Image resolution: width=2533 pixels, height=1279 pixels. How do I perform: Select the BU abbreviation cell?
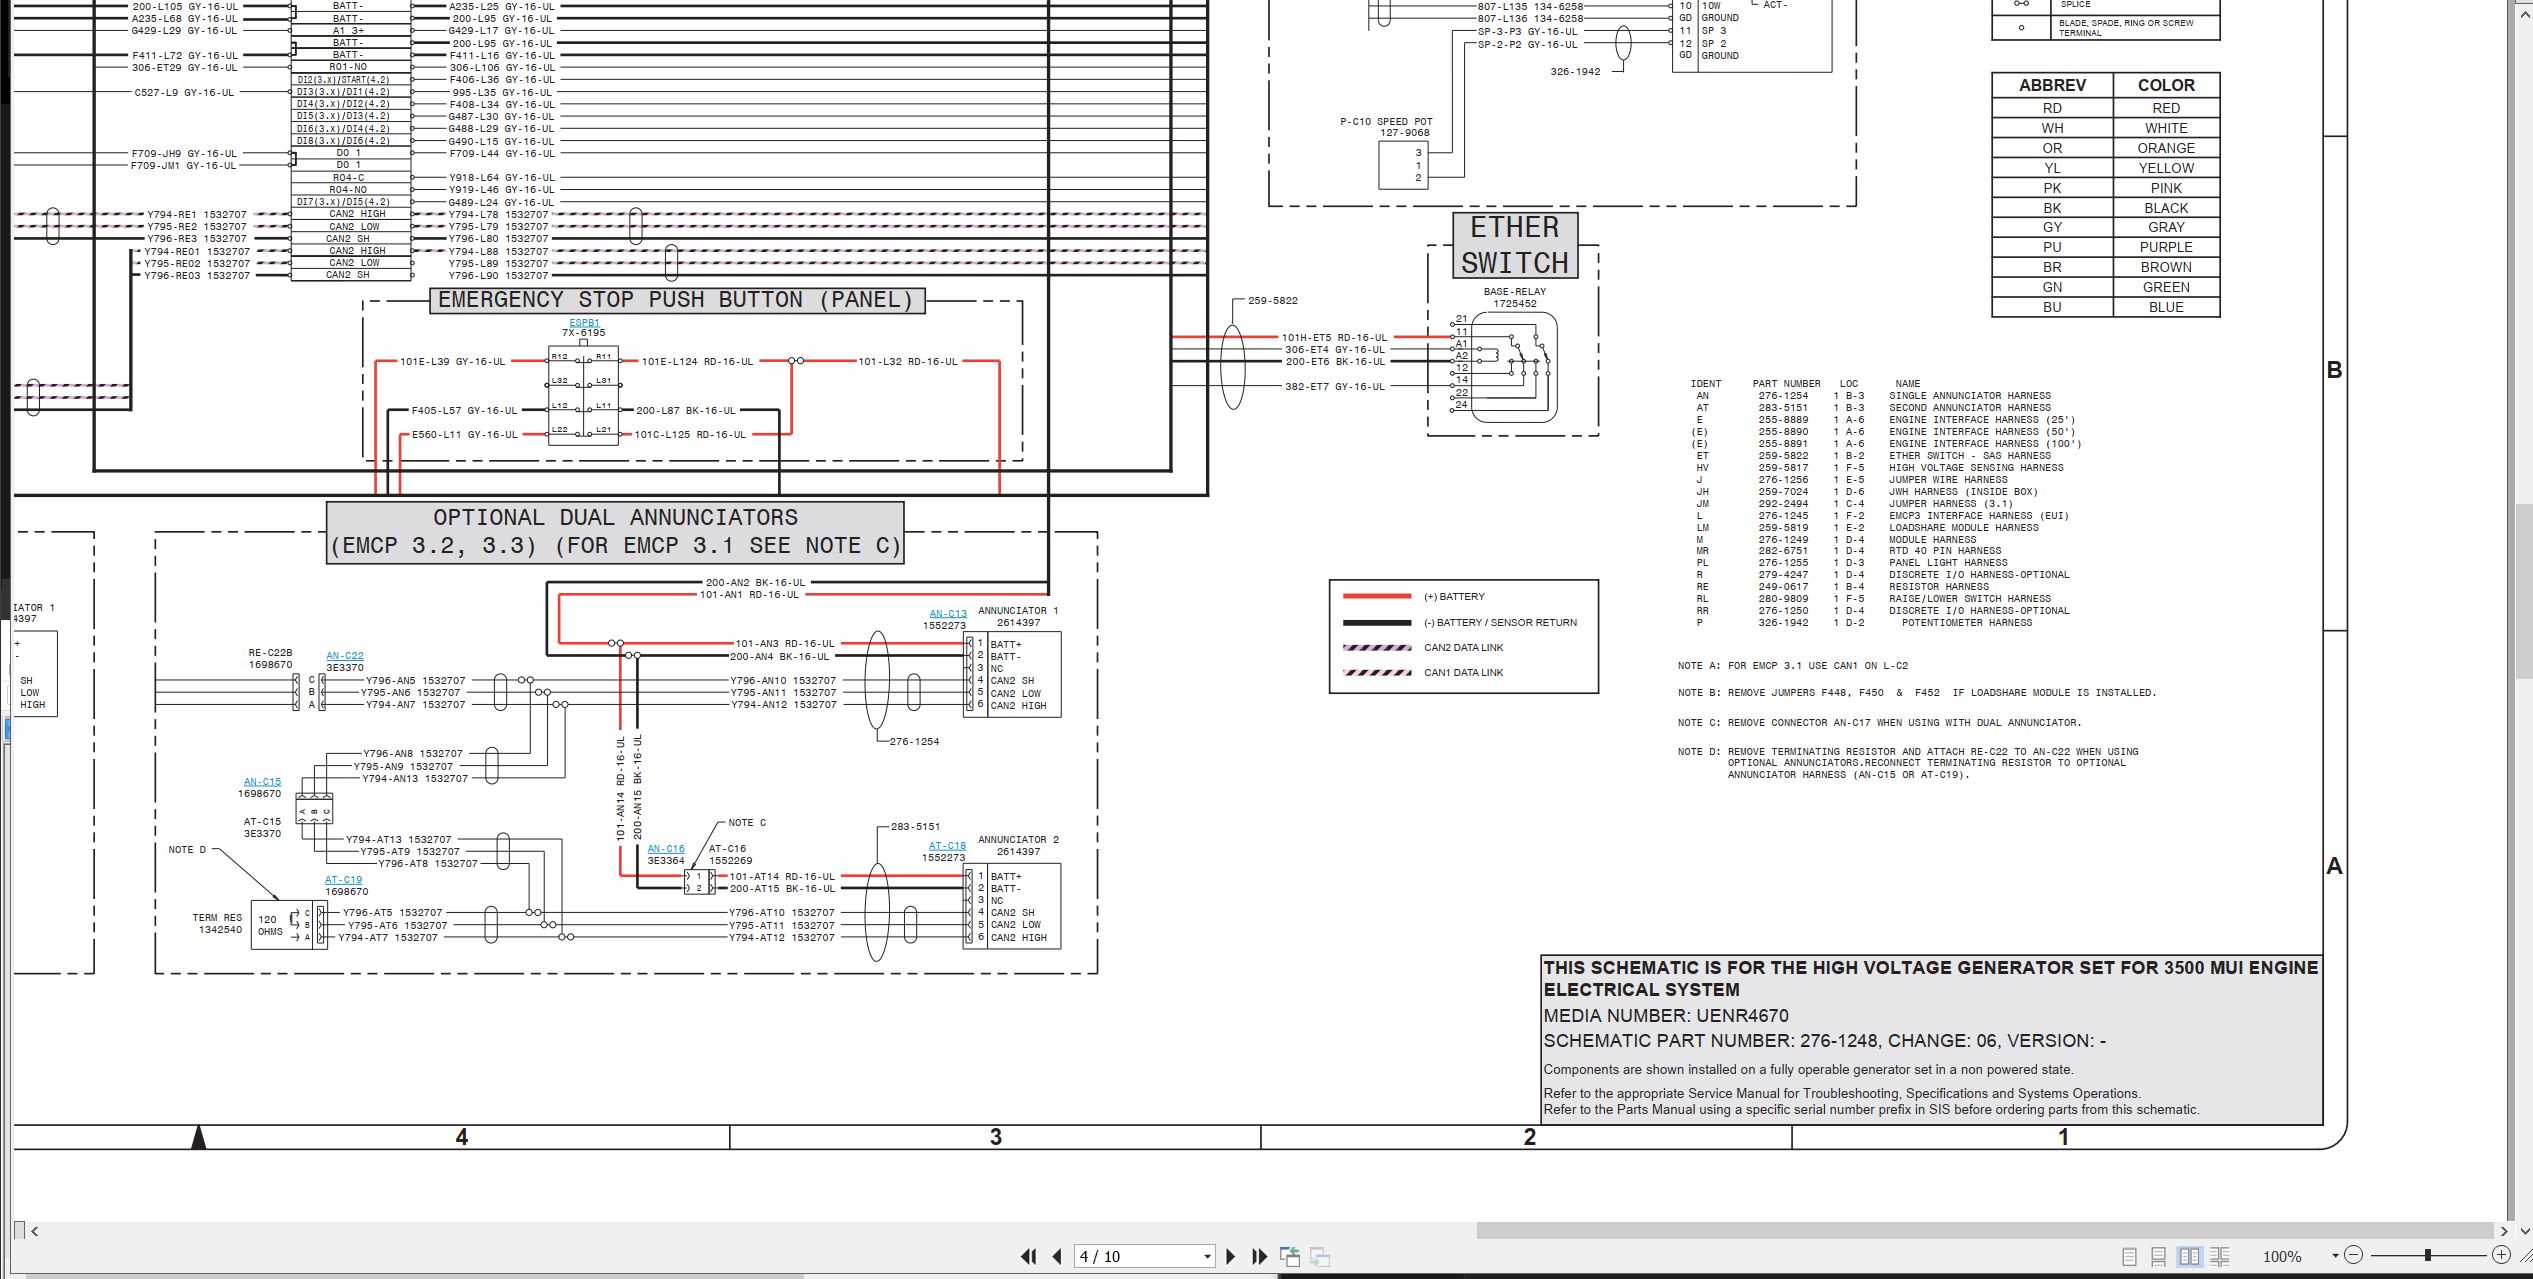coord(2052,307)
